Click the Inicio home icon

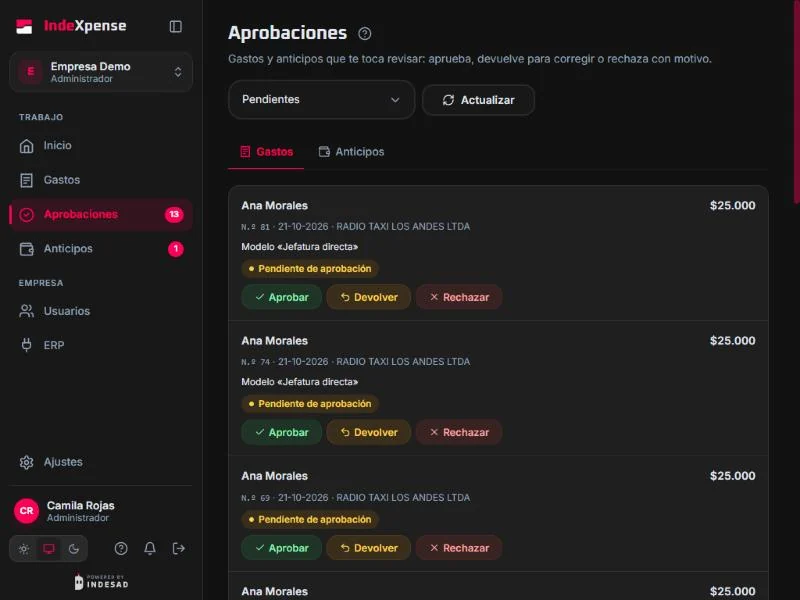(x=27, y=146)
